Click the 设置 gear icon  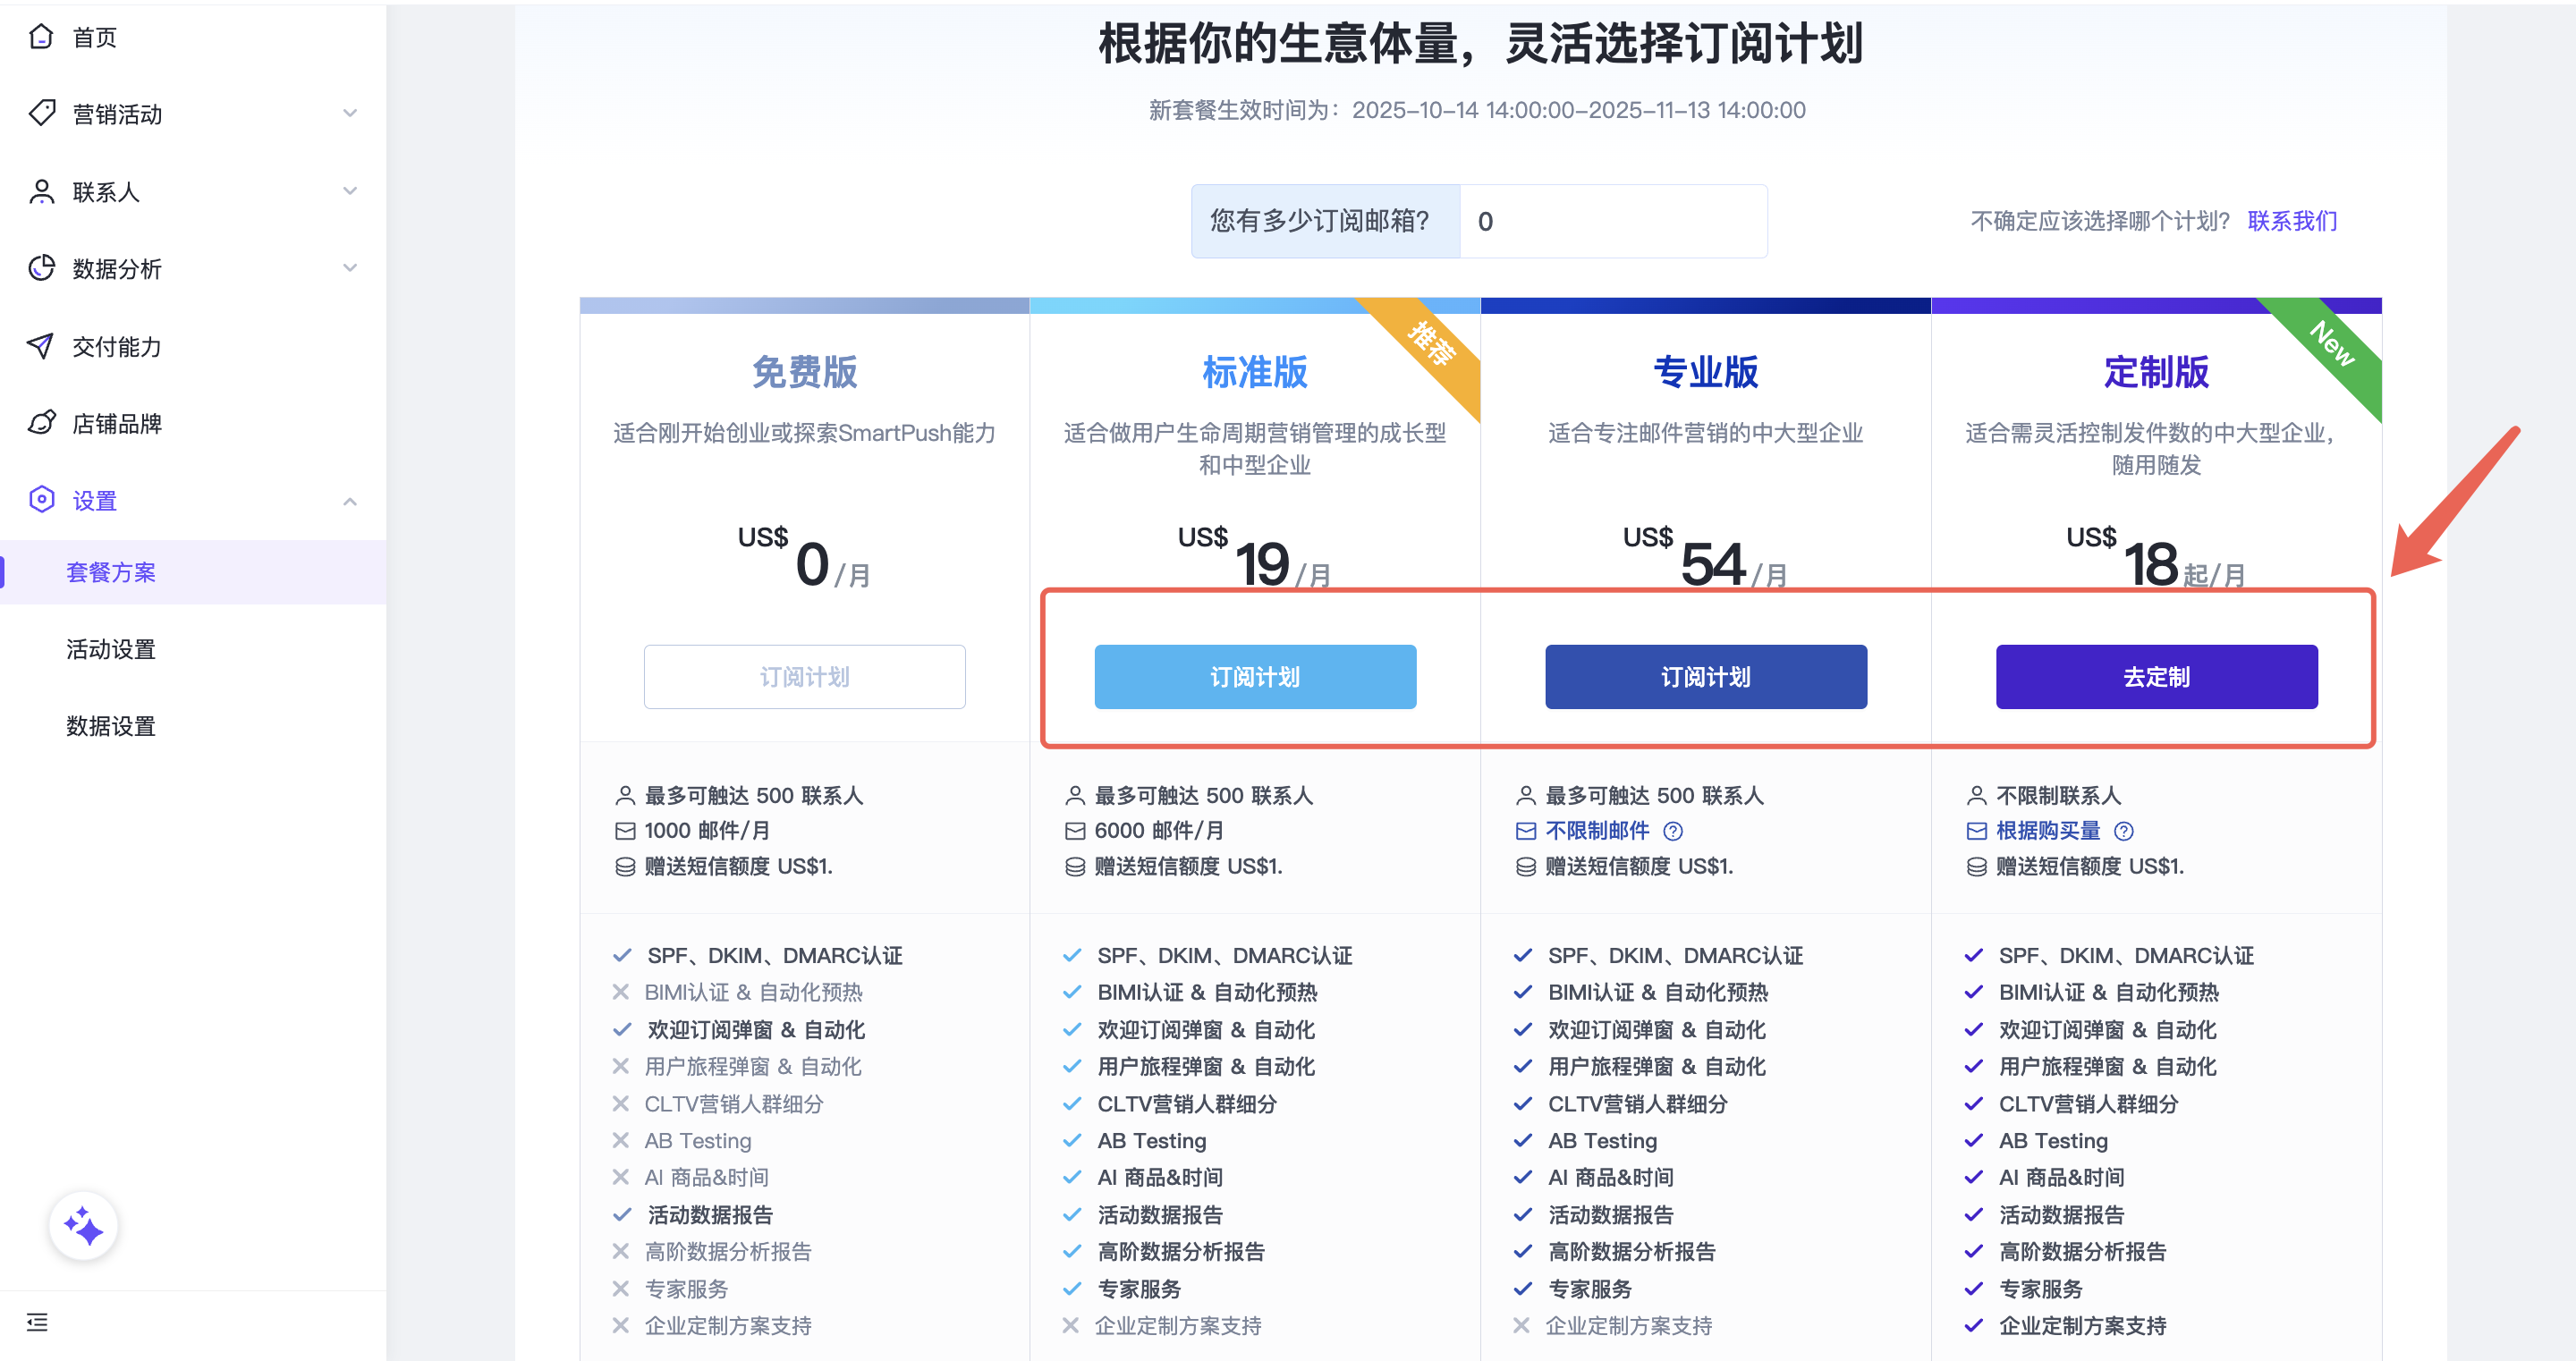click(41, 499)
